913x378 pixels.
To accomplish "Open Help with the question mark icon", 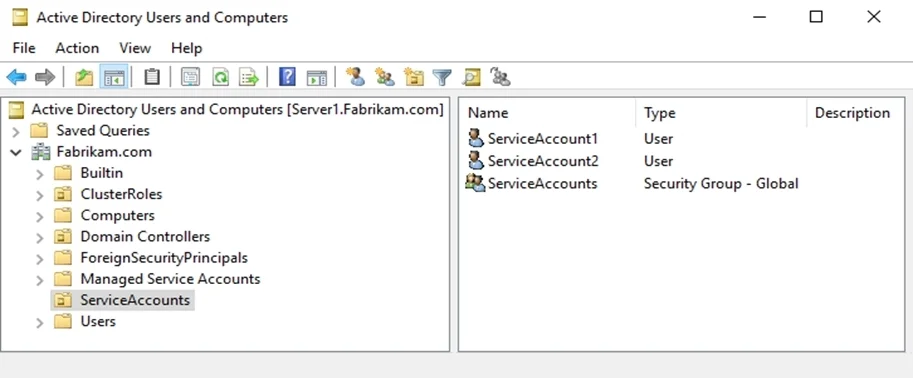I will pyautogui.click(x=287, y=77).
